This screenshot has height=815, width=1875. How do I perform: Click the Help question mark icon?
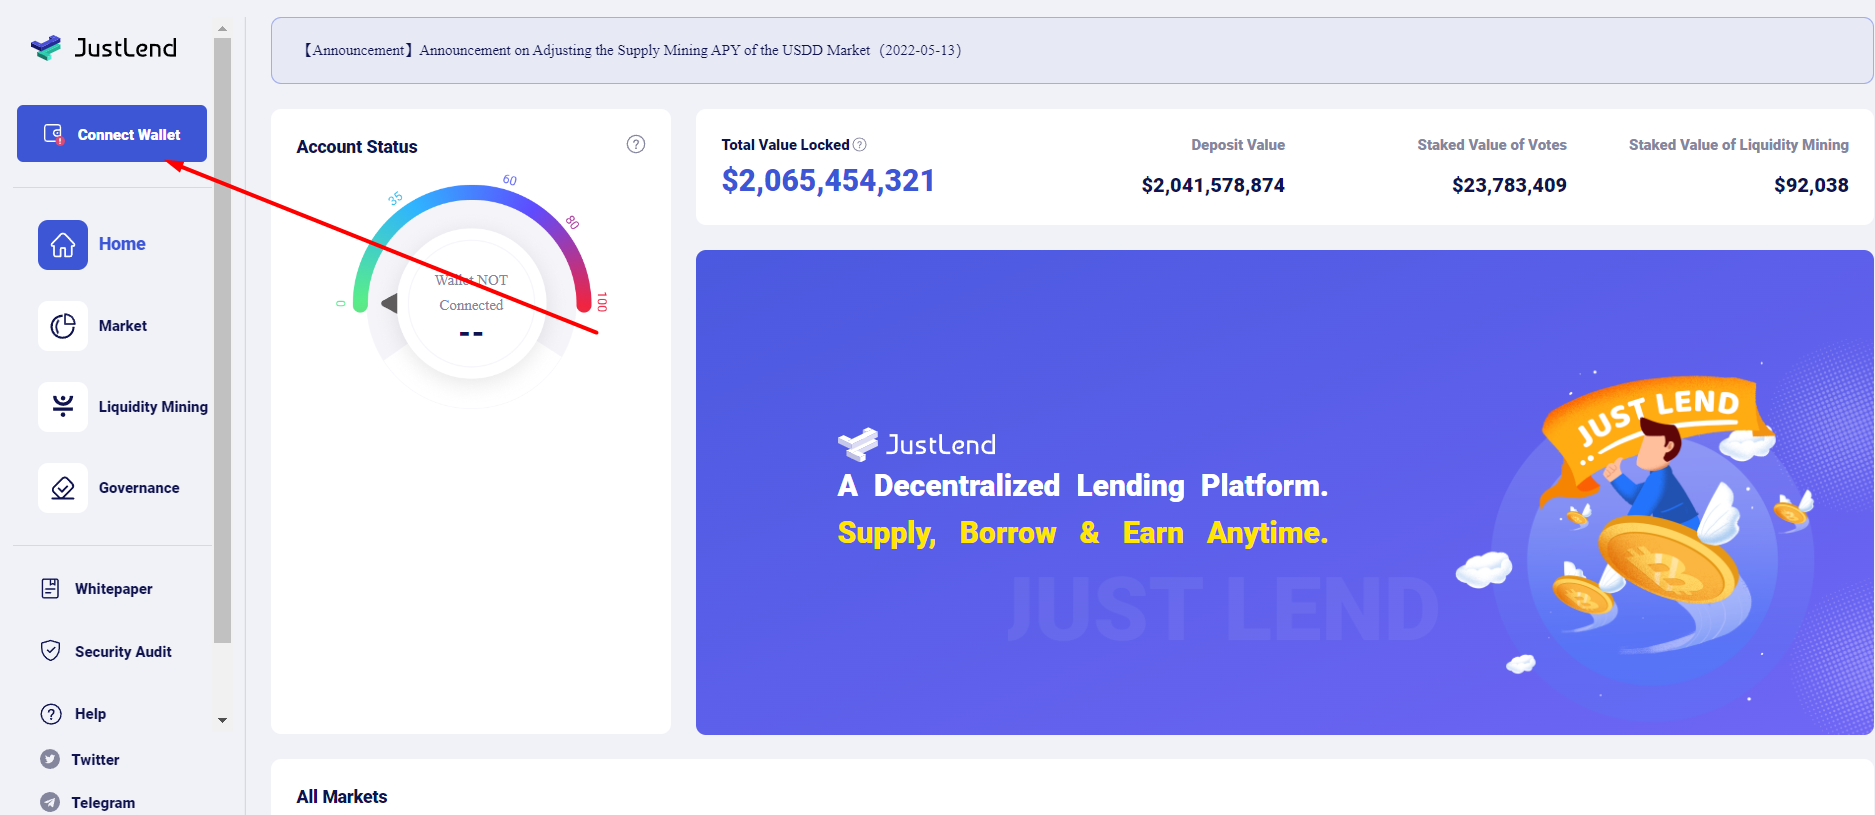point(50,714)
